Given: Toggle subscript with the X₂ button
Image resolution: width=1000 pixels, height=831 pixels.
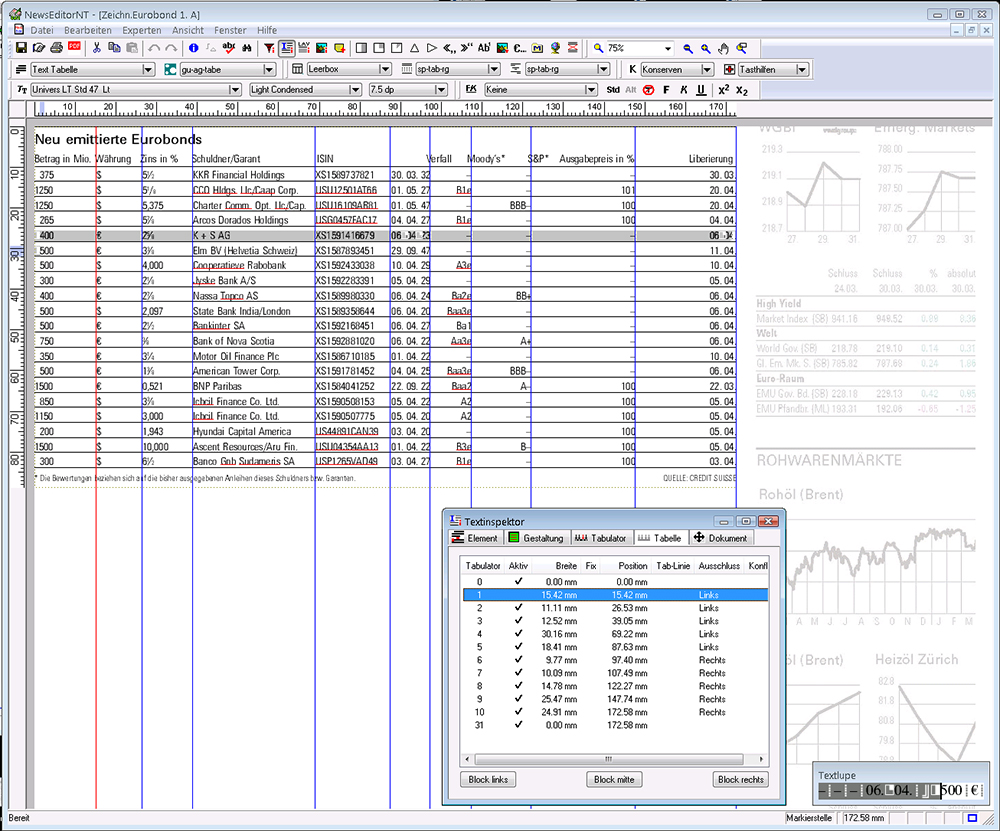Looking at the screenshot, I should pyautogui.click(x=741, y=90).
